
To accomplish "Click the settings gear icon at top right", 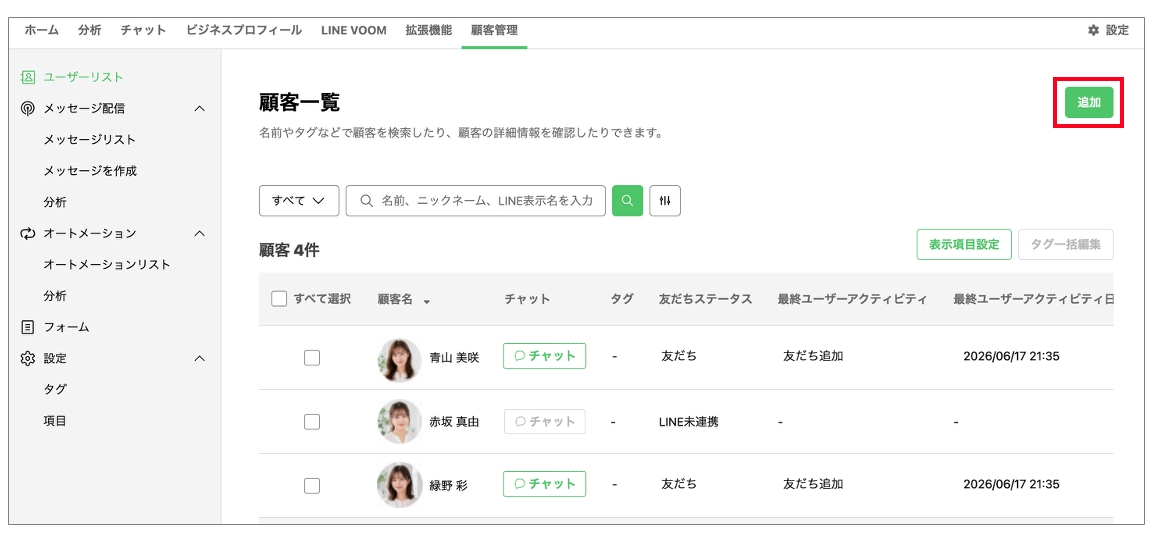I will (1093, 30).
